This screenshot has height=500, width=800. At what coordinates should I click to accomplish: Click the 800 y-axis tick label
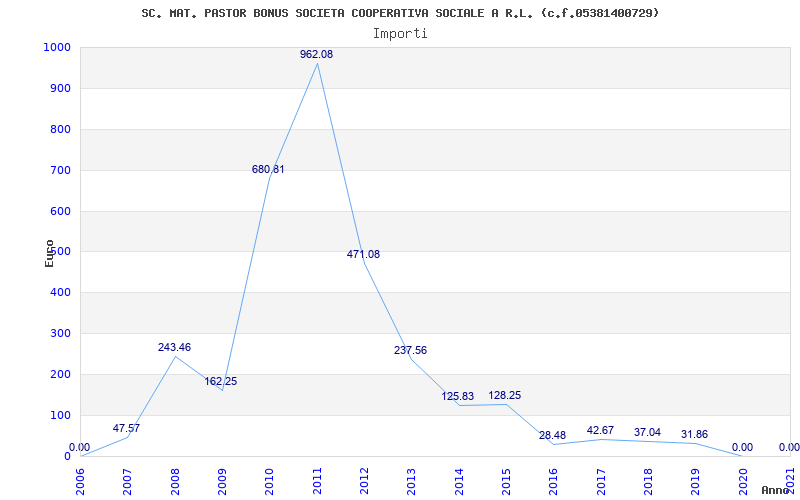coord(60,130)
